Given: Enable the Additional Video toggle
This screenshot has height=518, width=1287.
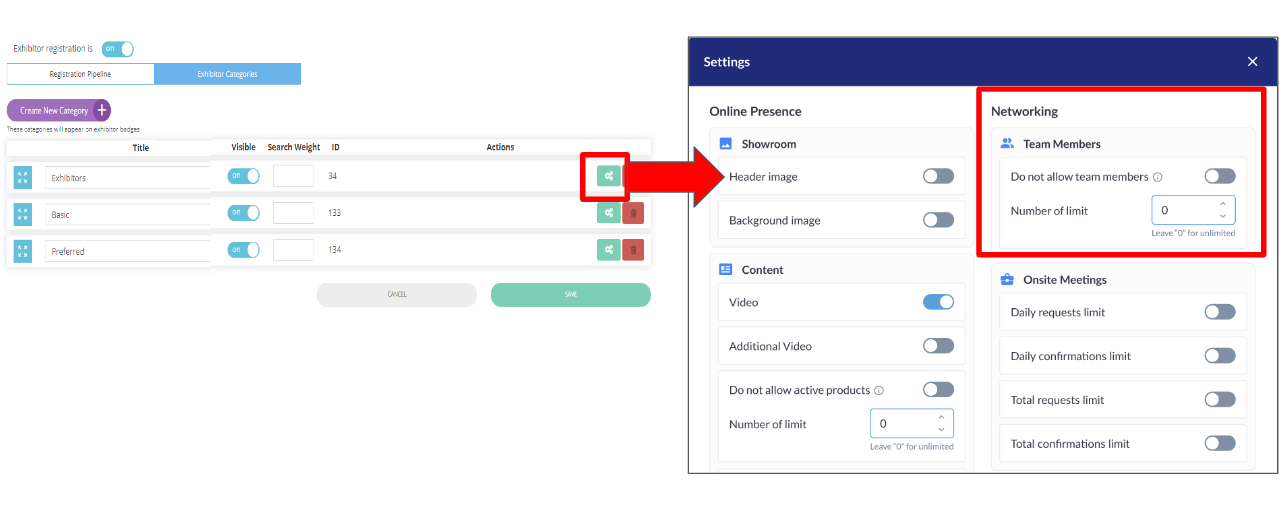Looking at the screenshot, I should (938, 346).
